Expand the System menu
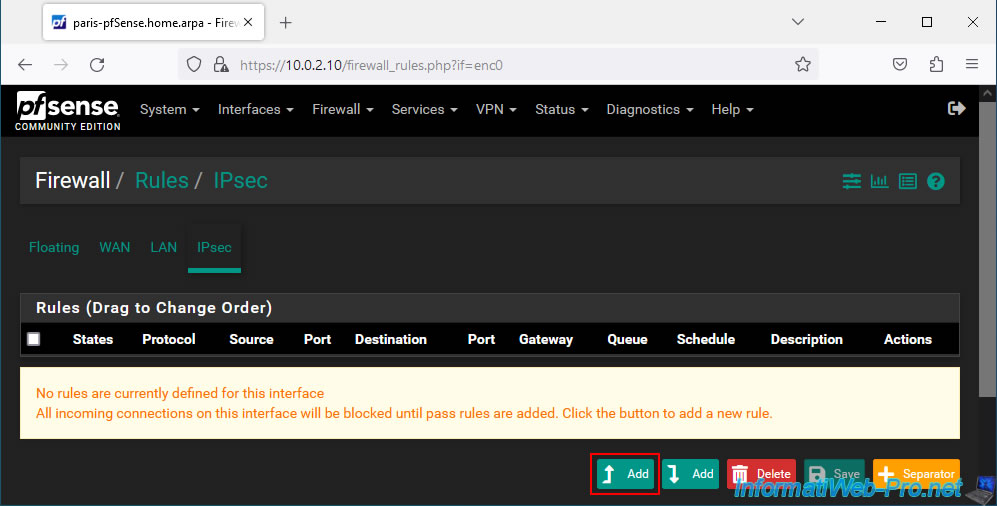This screenshot has height=506, width=997. tap(170, 109)
